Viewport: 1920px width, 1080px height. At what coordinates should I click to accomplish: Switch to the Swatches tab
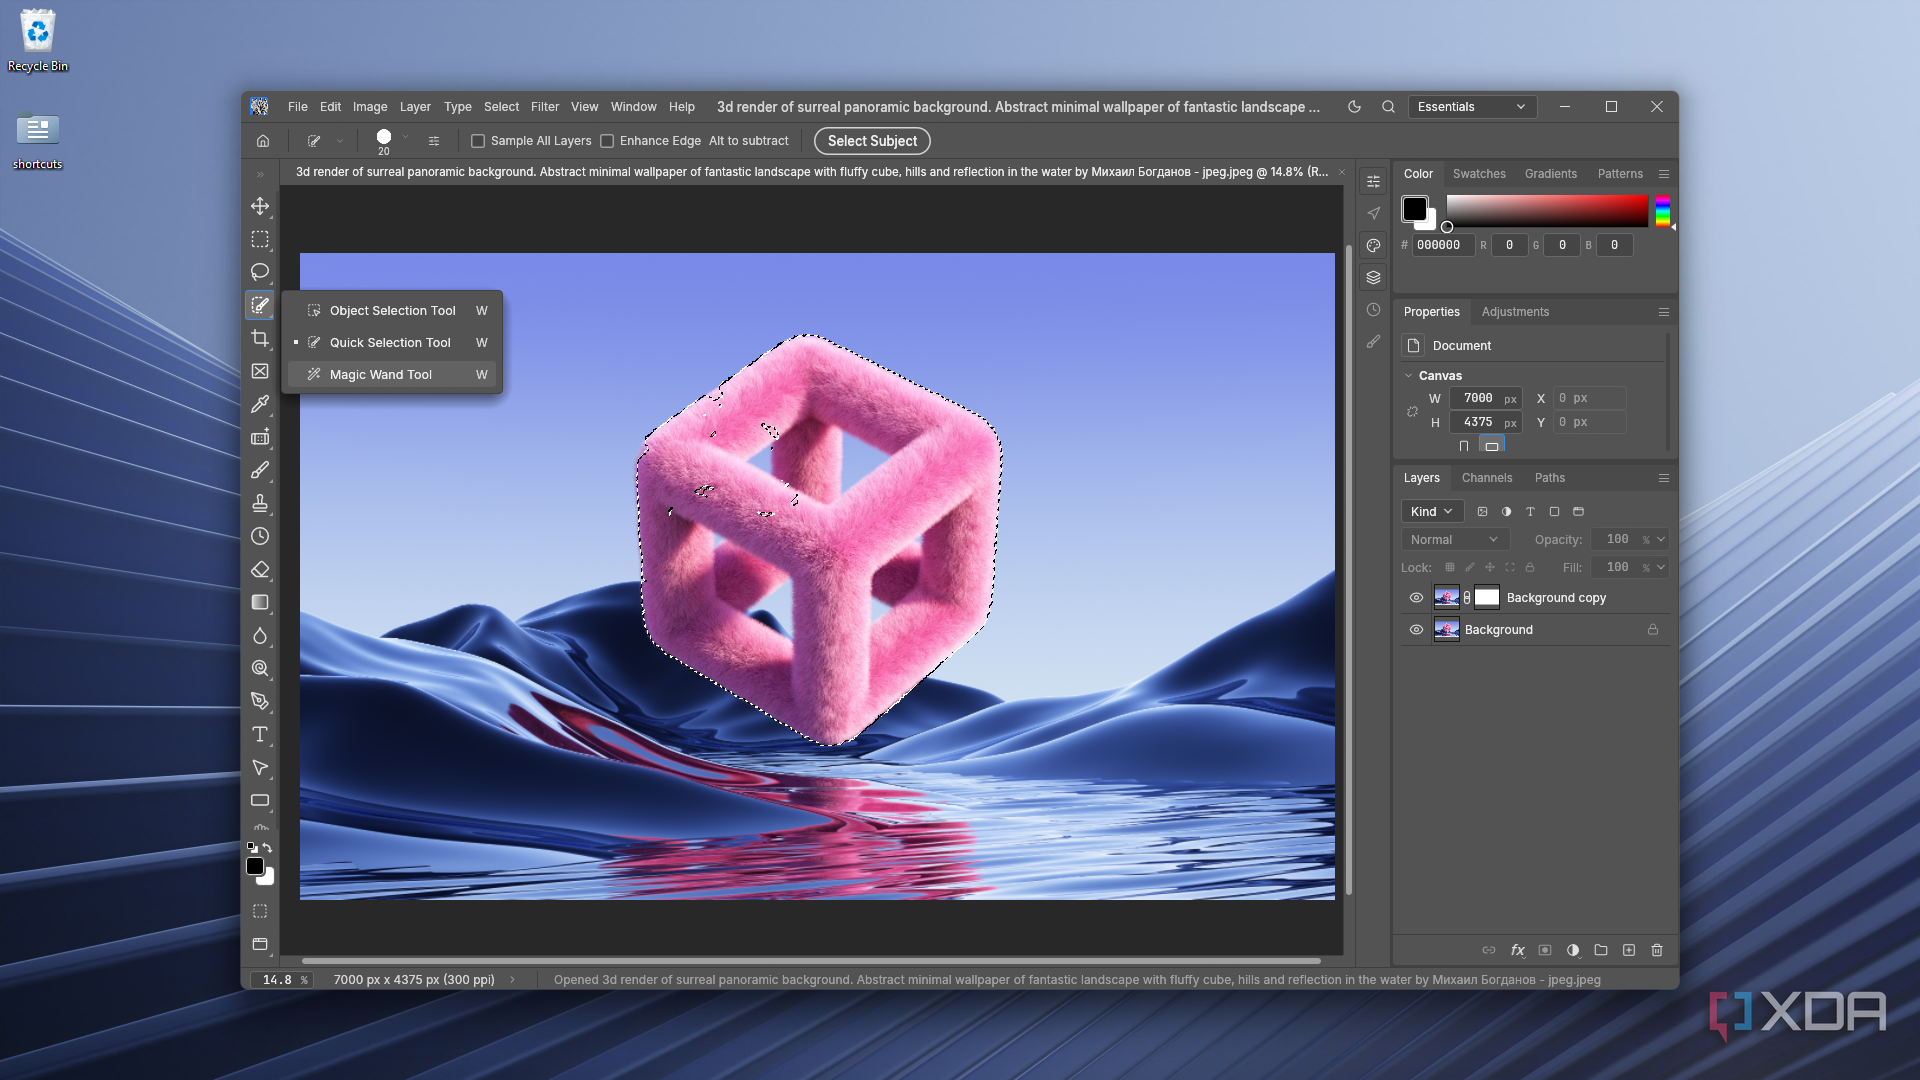(1479, 174)
